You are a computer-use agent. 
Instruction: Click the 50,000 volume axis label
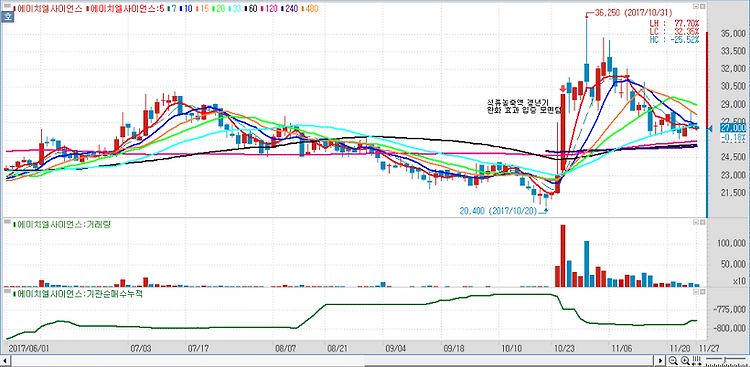coord(732,265)
